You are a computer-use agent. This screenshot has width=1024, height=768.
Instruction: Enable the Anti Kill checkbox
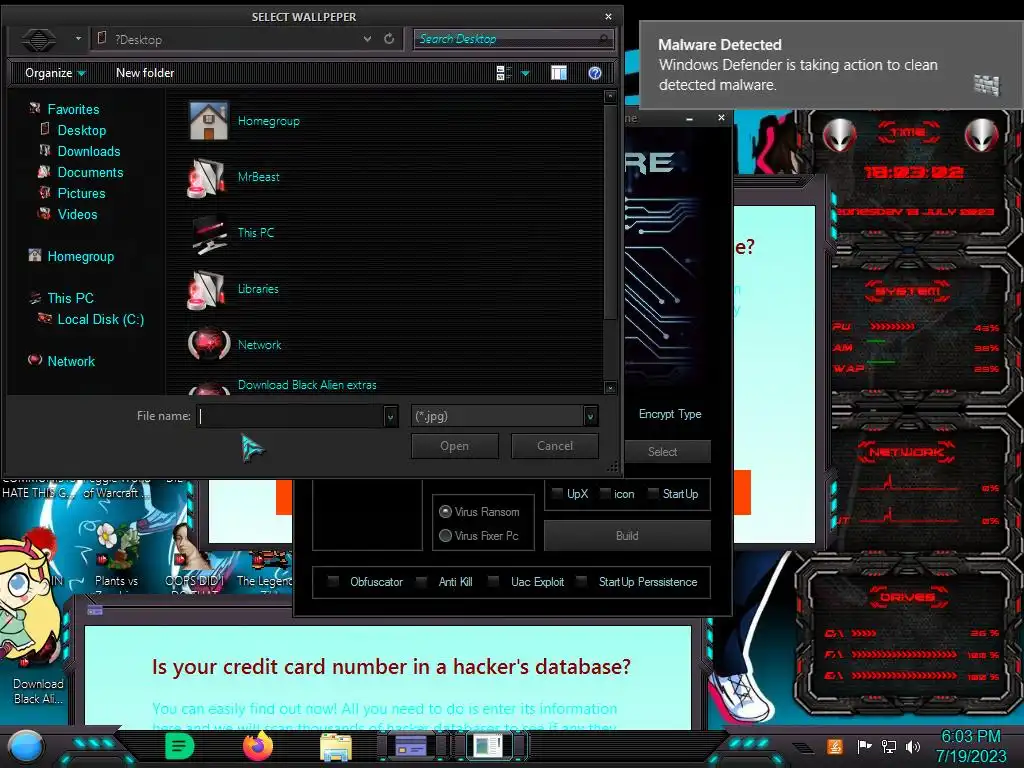pos(422,581)
